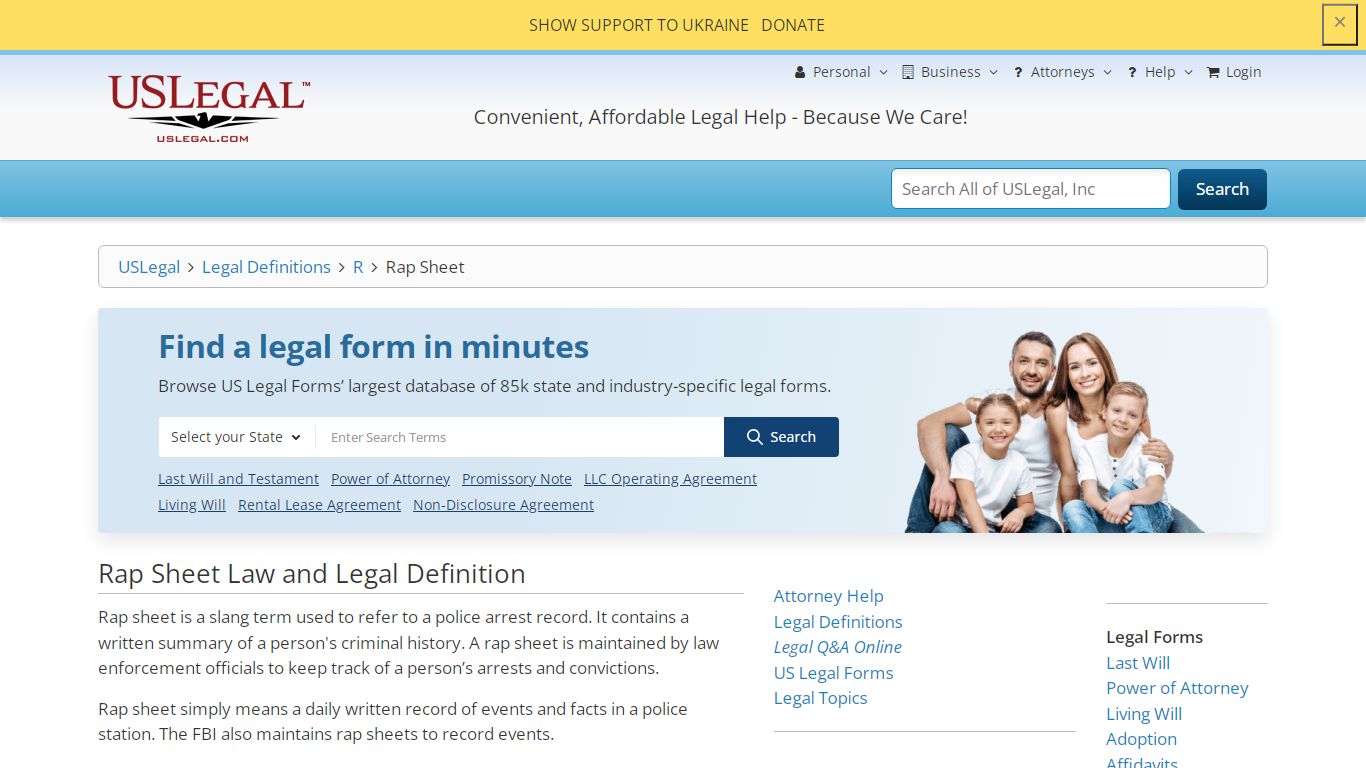Click the Personal user icon
The width and height of the screenshot is (1366, 768).
(800, 72)
